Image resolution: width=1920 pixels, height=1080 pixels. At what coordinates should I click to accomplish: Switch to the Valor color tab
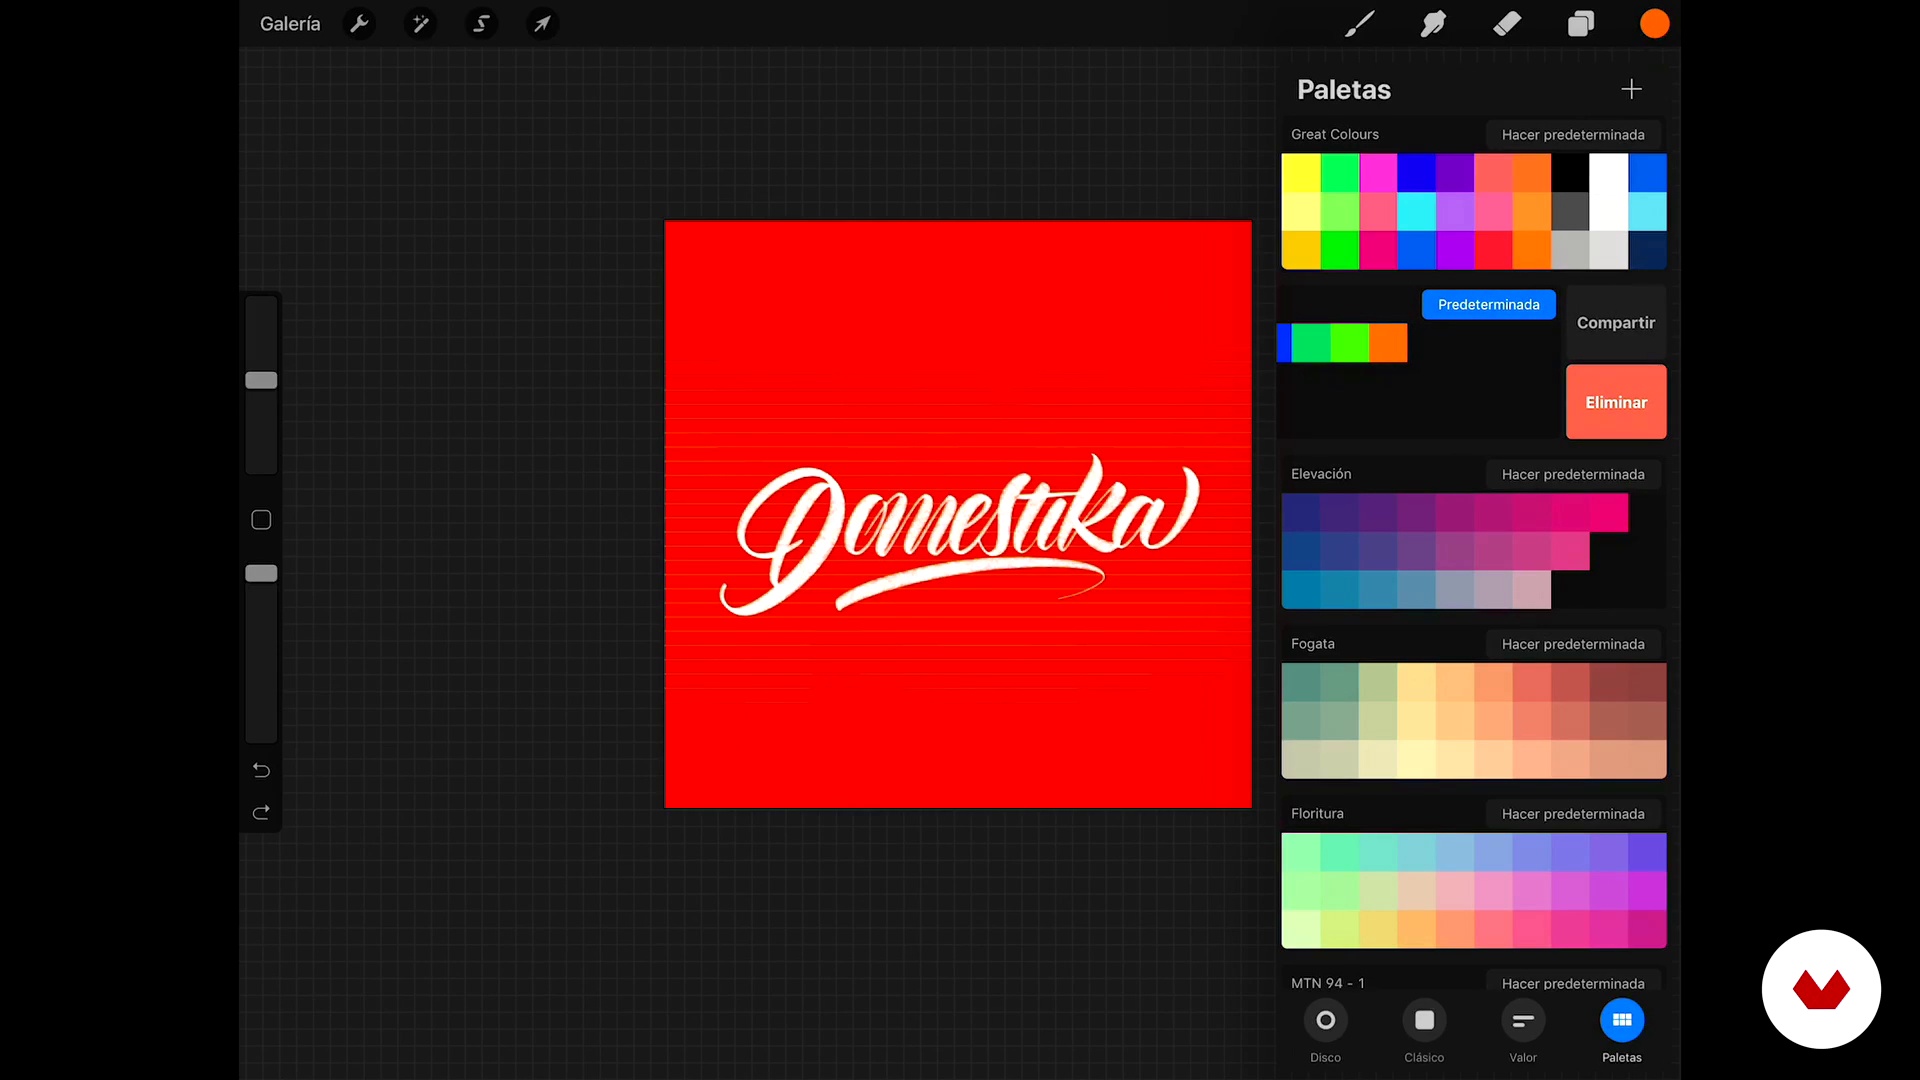(x=1523, y=1032)
